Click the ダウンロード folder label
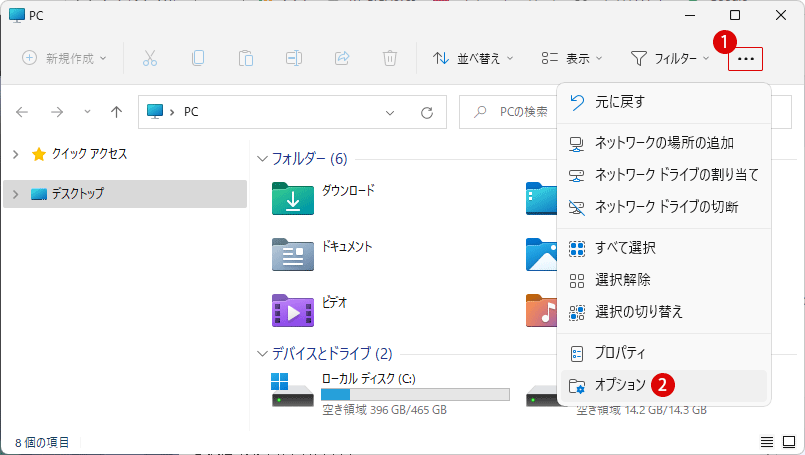Image resolution: width=805 pixels, height=455 pixels. (348, 190)
